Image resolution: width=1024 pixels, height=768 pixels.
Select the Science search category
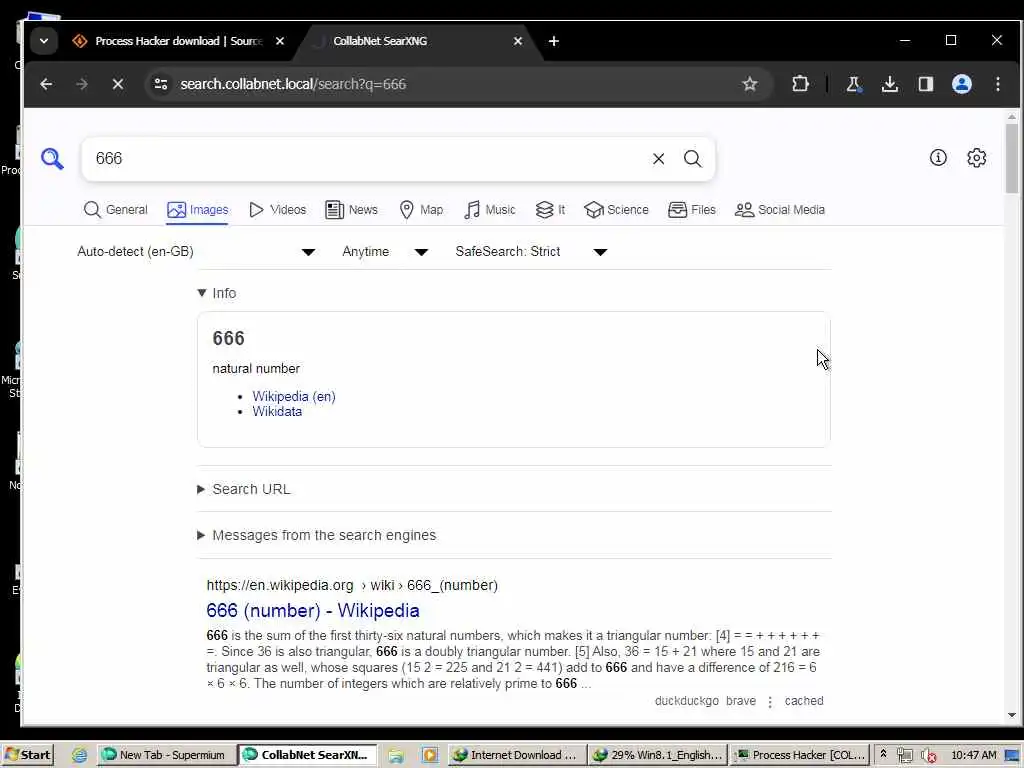pos(616,210)
